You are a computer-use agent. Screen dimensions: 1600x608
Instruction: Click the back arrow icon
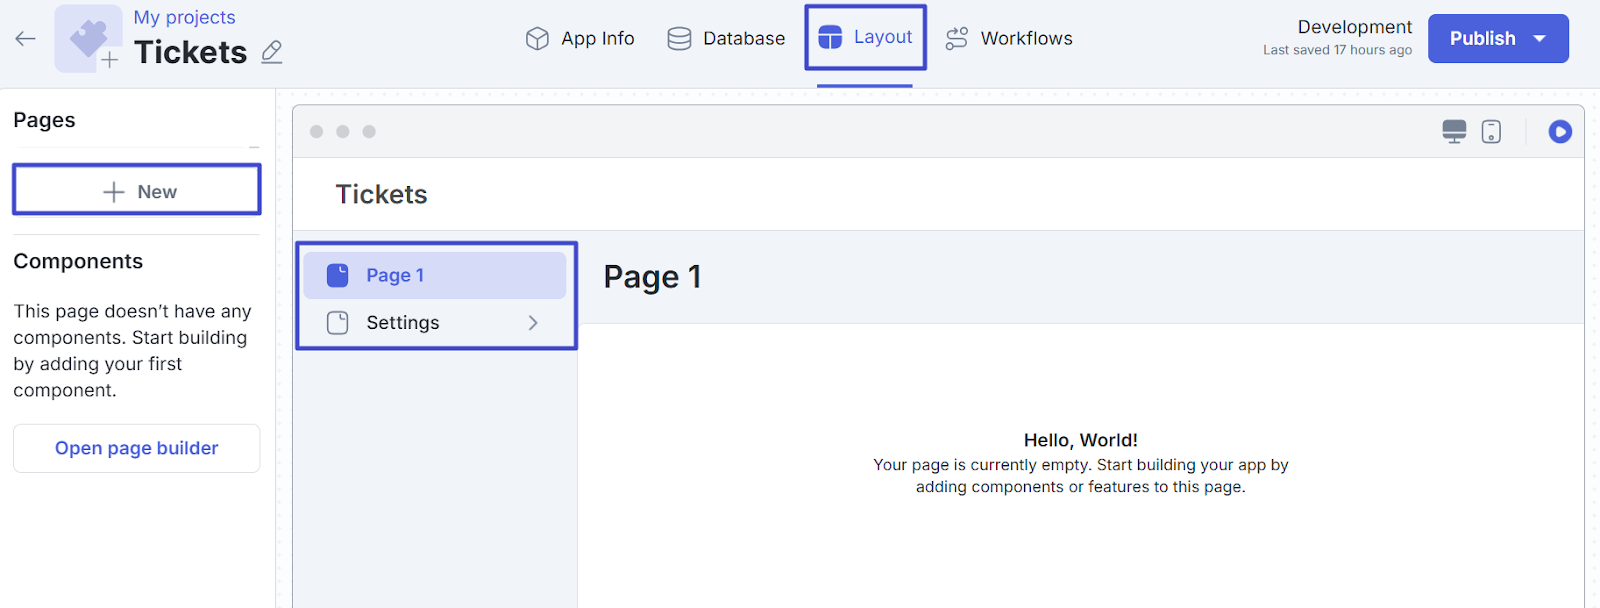[x=25, y=39]
